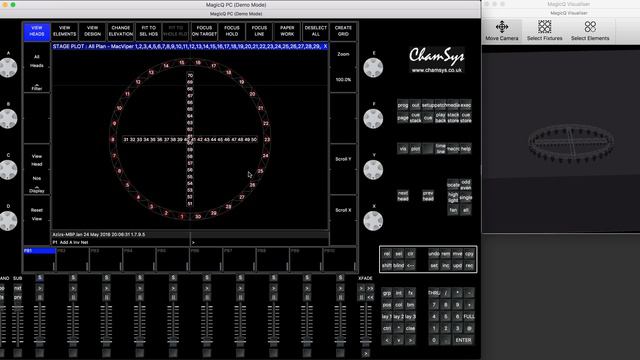Click the right arrow cursor key
This screenshot has width=640, height=360.
click(410, 340)
